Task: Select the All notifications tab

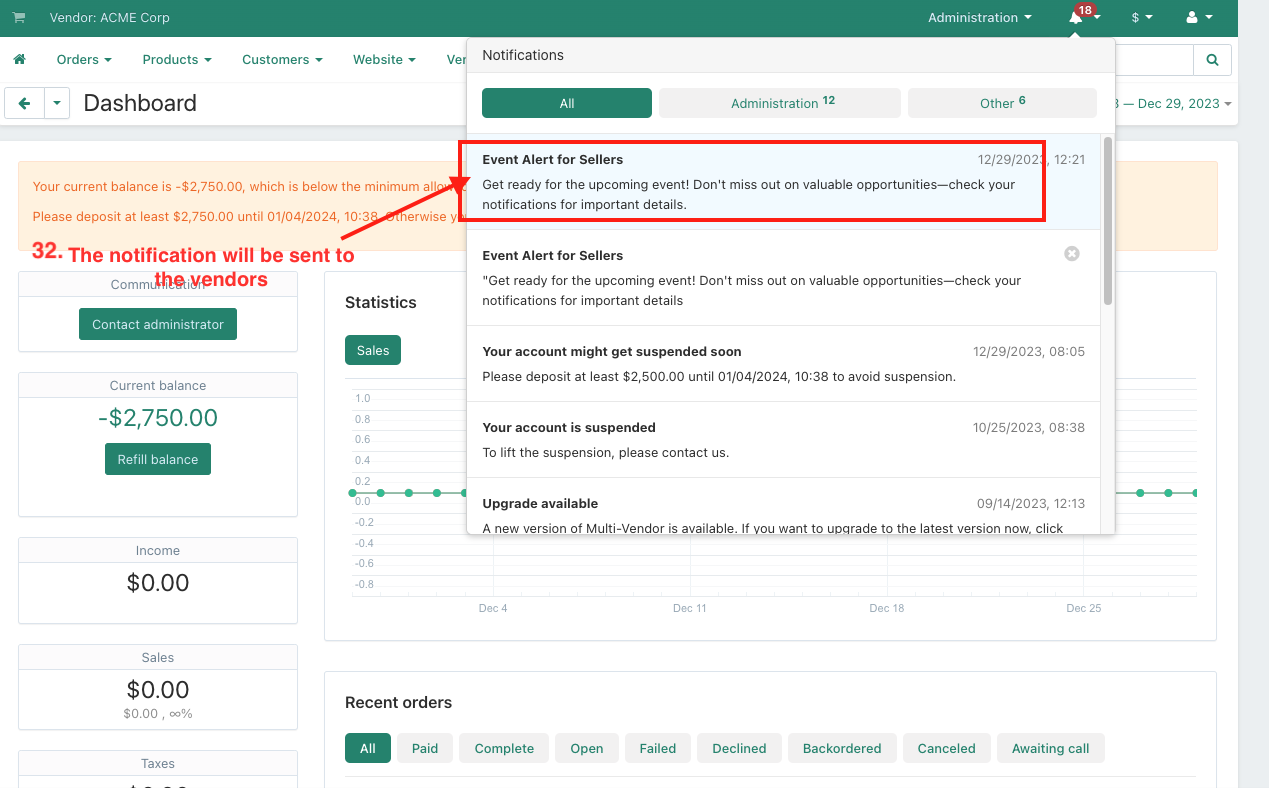Action: [566, 103]
